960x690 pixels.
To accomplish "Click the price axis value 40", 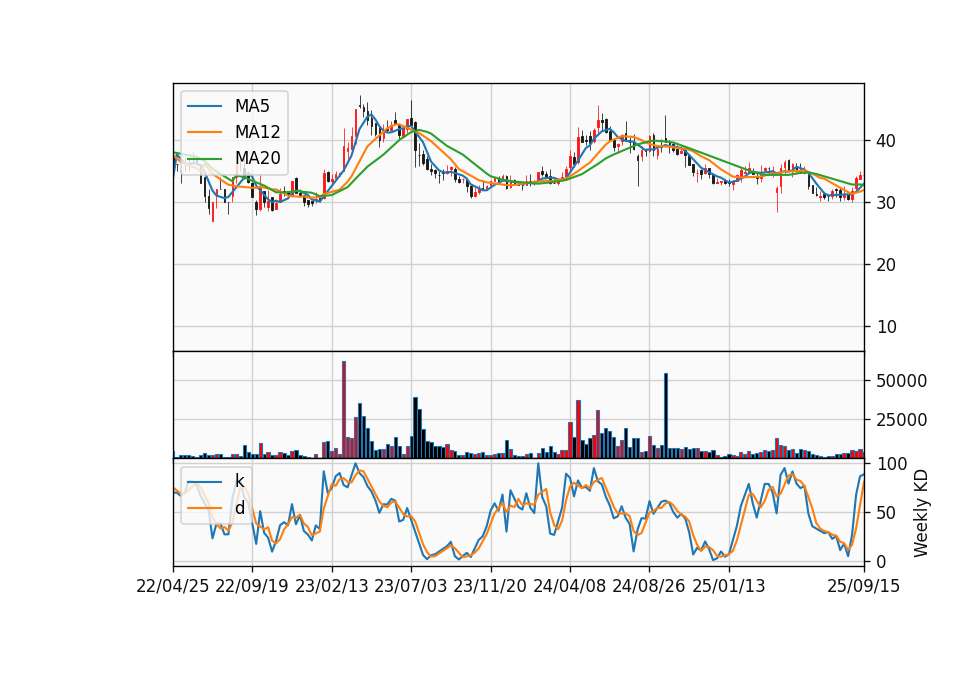I will (886, 141).
